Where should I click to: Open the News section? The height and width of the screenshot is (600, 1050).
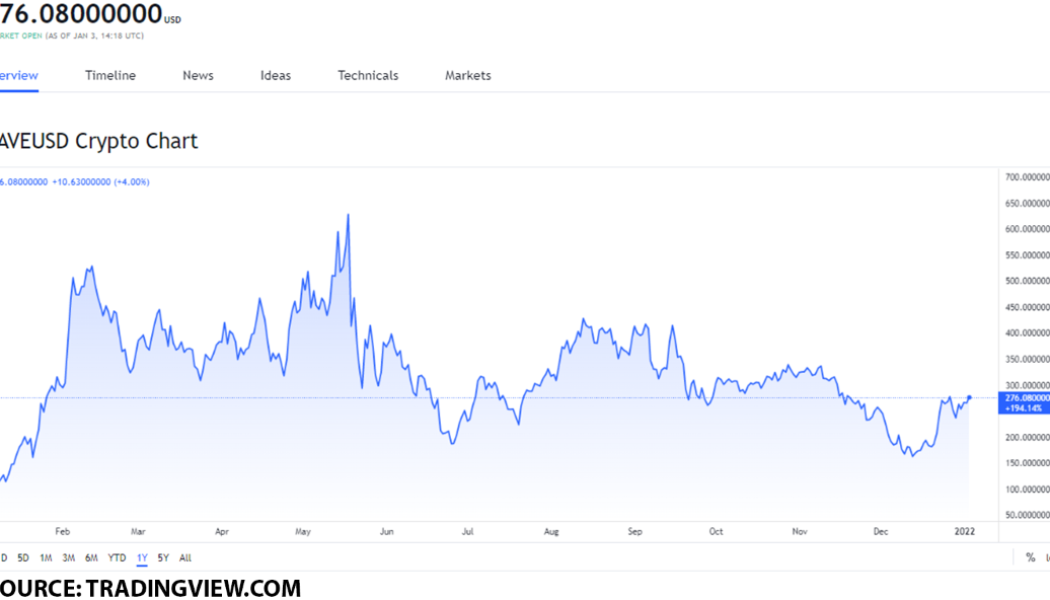[197, 75]
